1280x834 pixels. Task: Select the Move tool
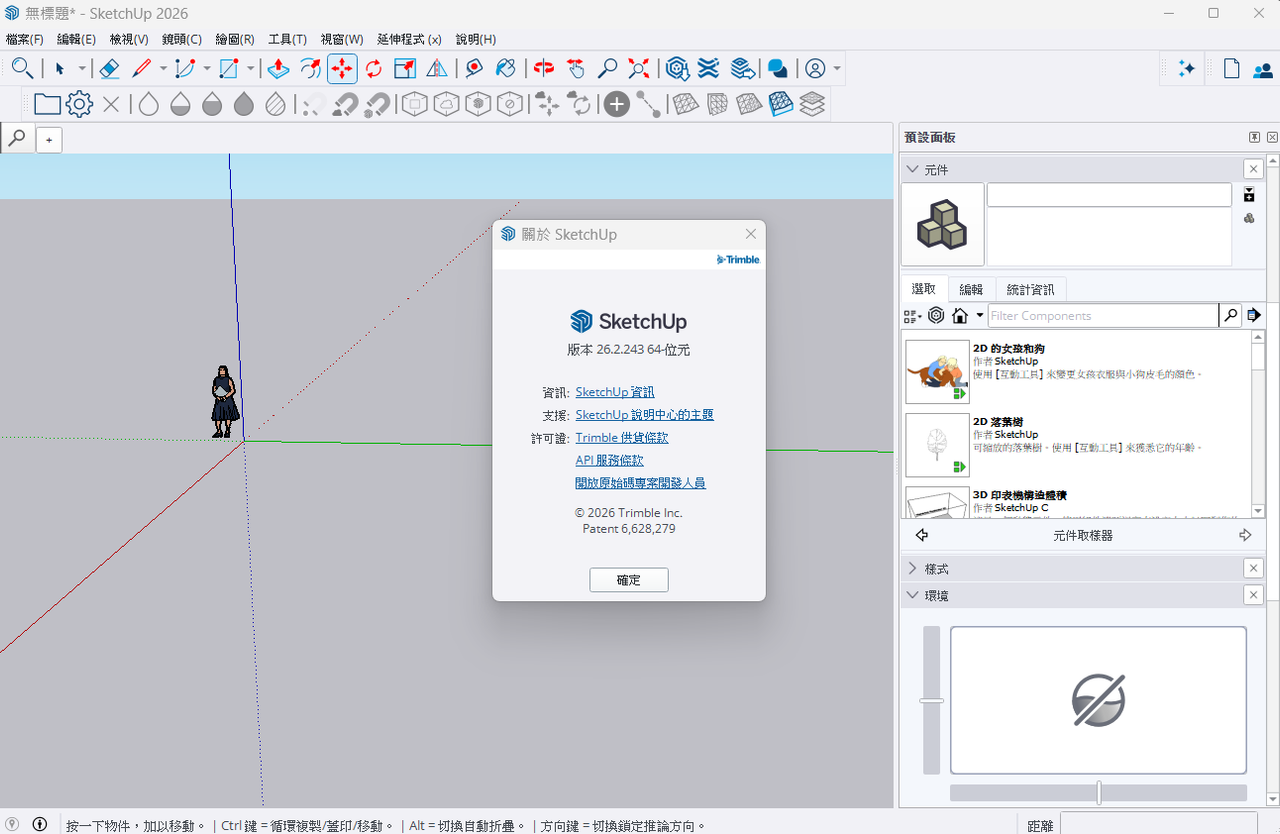tap(342, 69)
